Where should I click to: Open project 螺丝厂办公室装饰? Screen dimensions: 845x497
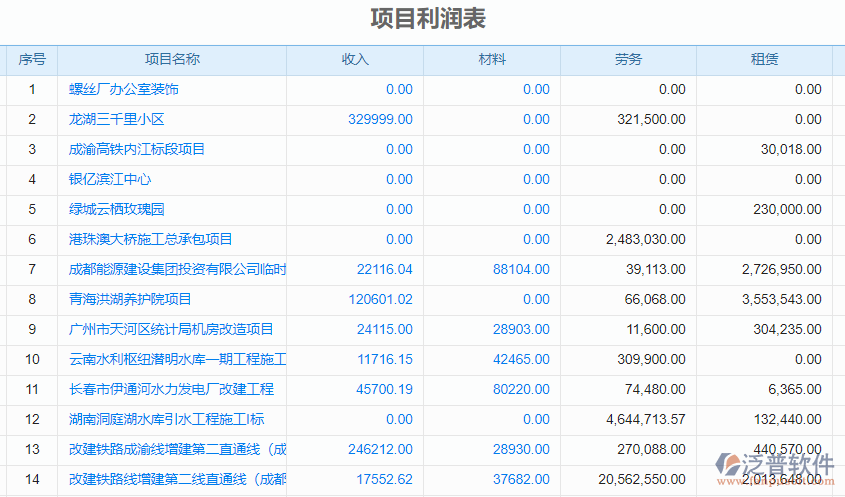click(123, 89)
